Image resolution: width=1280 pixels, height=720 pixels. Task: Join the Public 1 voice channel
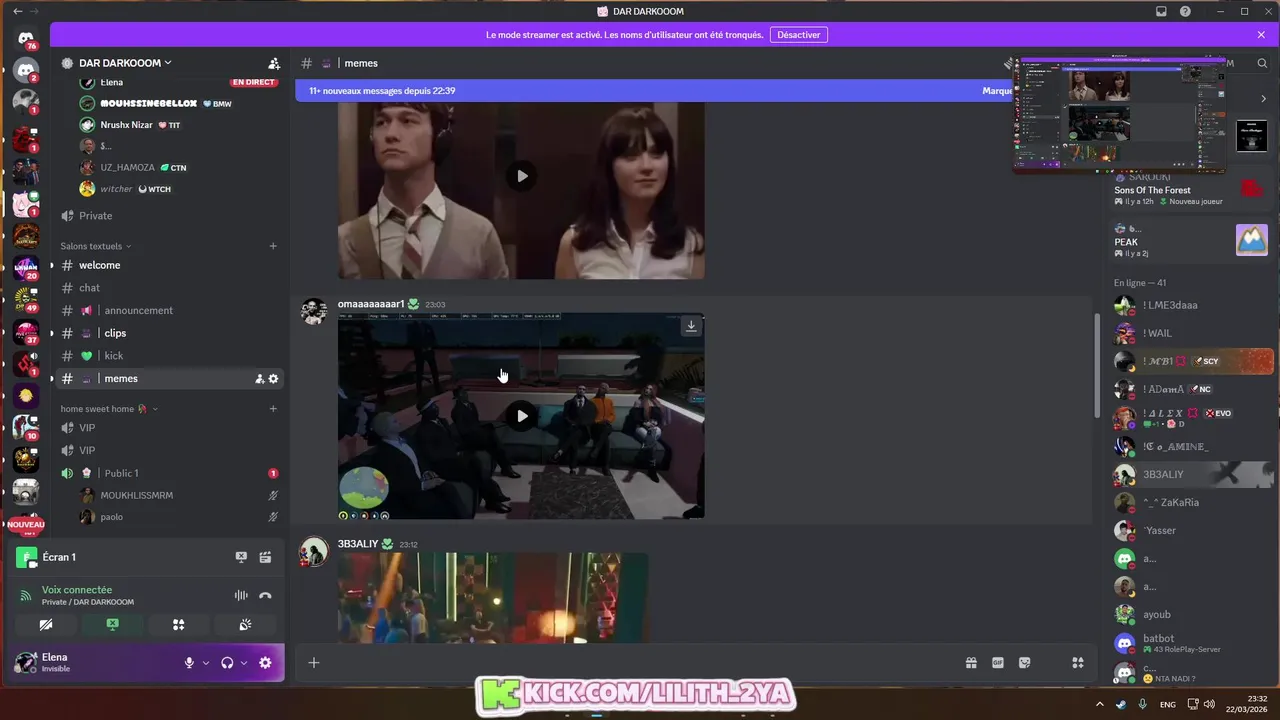click(x=167, y=473)
